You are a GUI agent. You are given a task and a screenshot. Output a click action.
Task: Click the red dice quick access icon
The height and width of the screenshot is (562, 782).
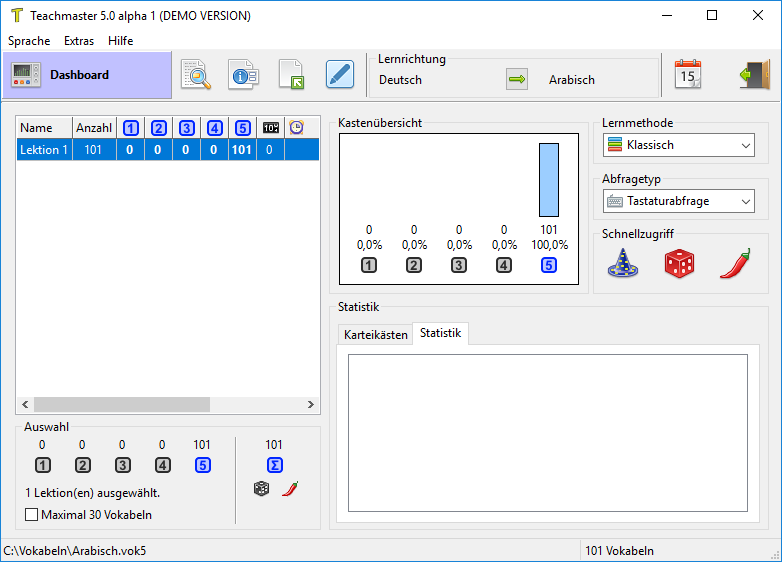[x=679, y=264]
